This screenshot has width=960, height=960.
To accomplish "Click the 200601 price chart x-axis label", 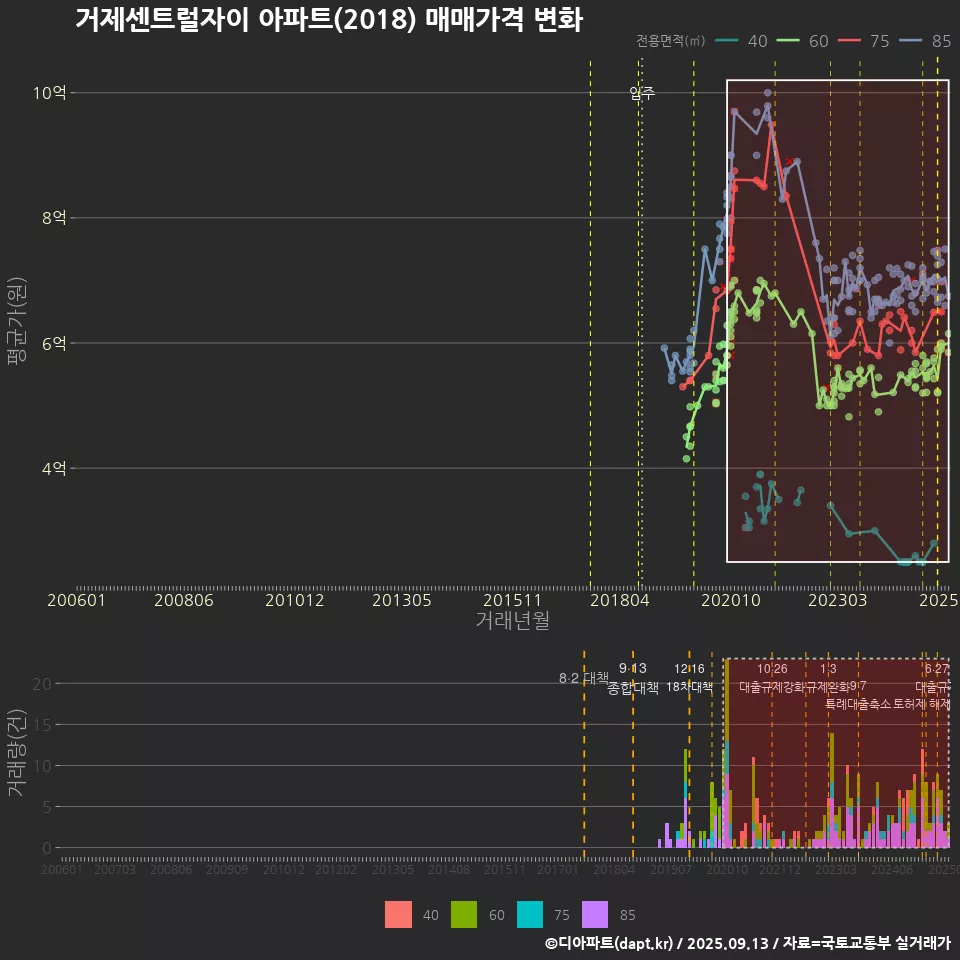I will 77,600.
